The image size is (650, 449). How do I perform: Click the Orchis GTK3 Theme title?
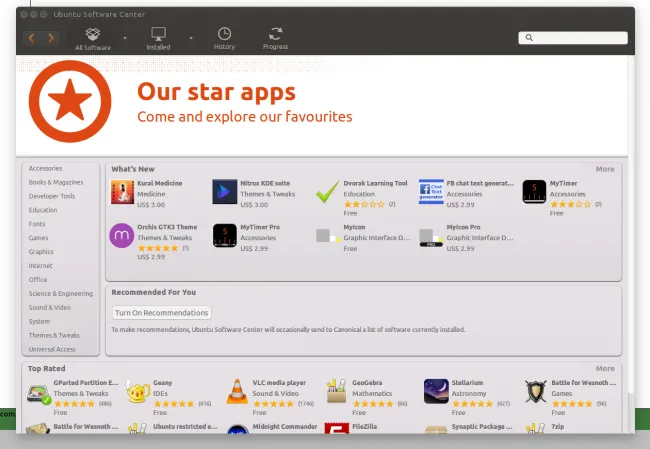pyautogui.click(x=167, y=227)
